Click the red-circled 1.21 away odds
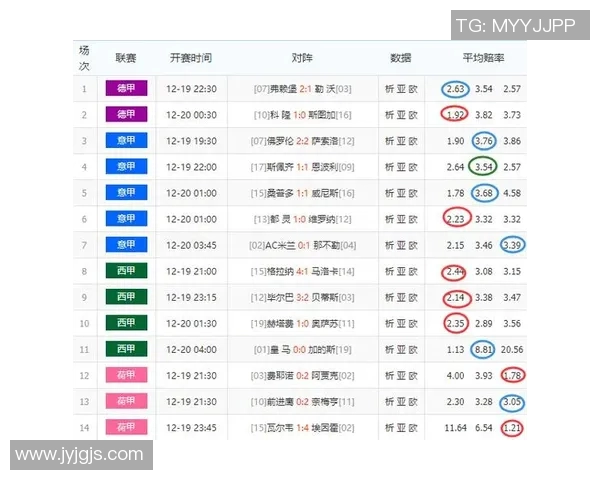The width and height of the screenshot is (600, 480). 513,427
